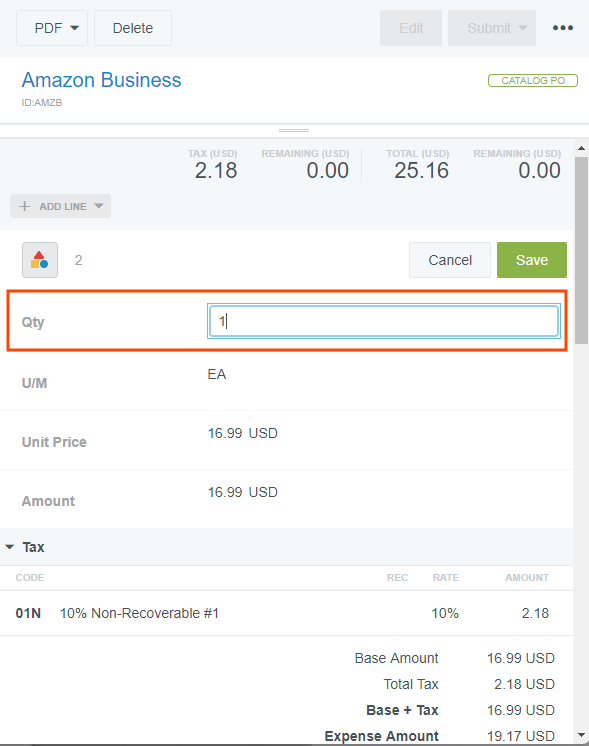Click the panel resize grip handle
This screenshot has height=746, width=589.
tap(294, 130)
